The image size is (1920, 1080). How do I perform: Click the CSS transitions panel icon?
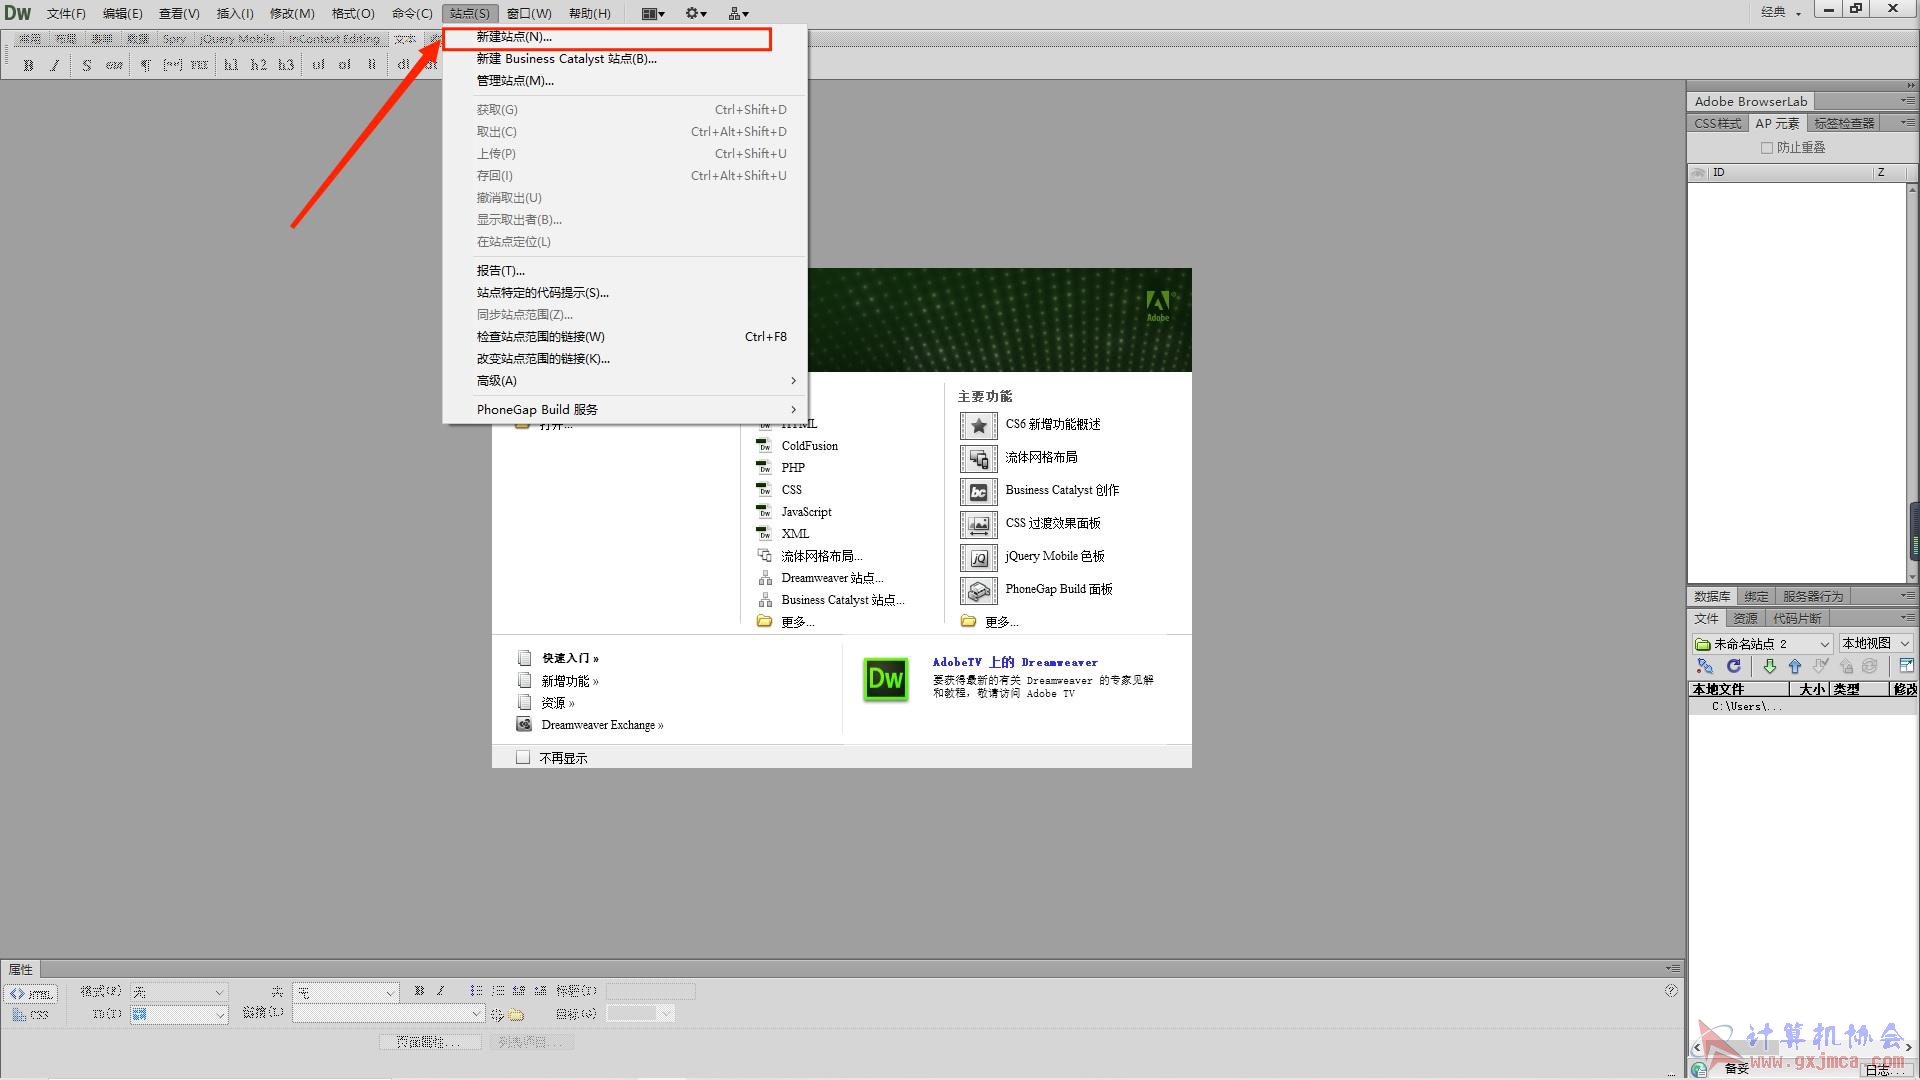(x=979, y=525)
